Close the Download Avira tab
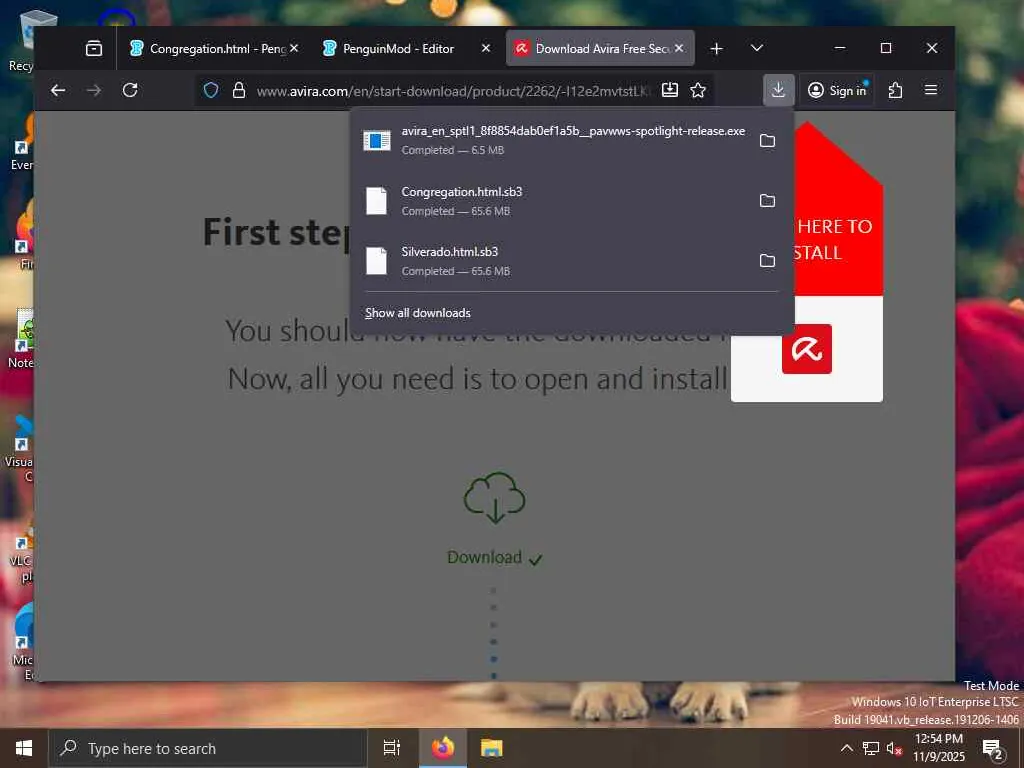 coord(679,48)
